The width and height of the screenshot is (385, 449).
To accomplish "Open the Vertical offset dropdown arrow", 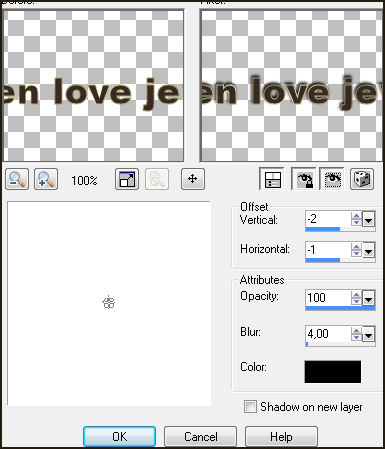I will point(369,220).
